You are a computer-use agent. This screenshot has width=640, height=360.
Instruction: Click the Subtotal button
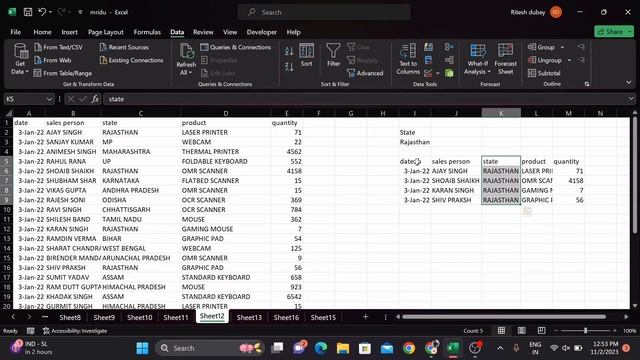[544, 73]
